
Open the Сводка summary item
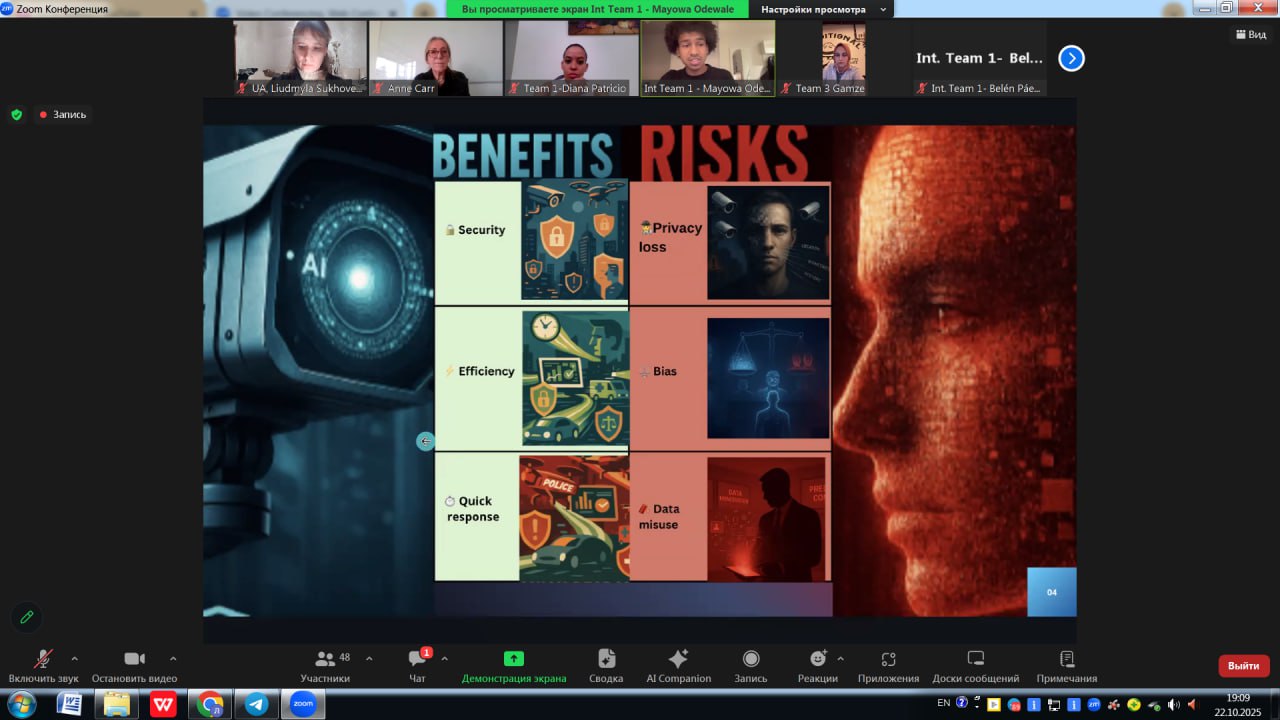click(x=606, y=659)
